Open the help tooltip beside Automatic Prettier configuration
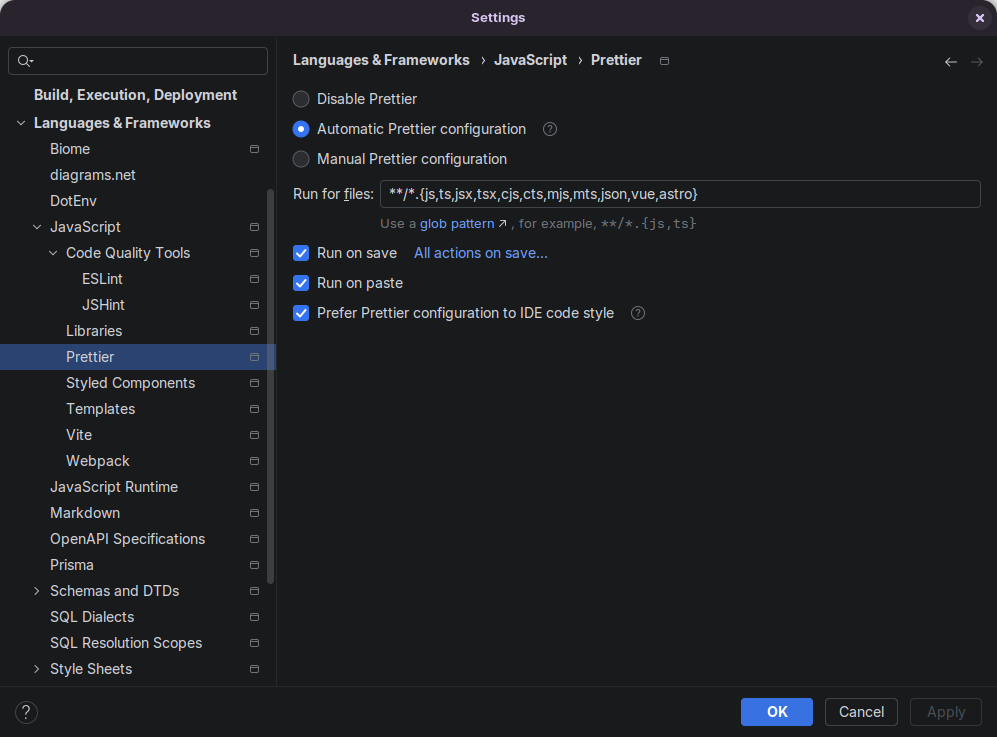Viewport: 997px width, 737px height. pos(549,129)
